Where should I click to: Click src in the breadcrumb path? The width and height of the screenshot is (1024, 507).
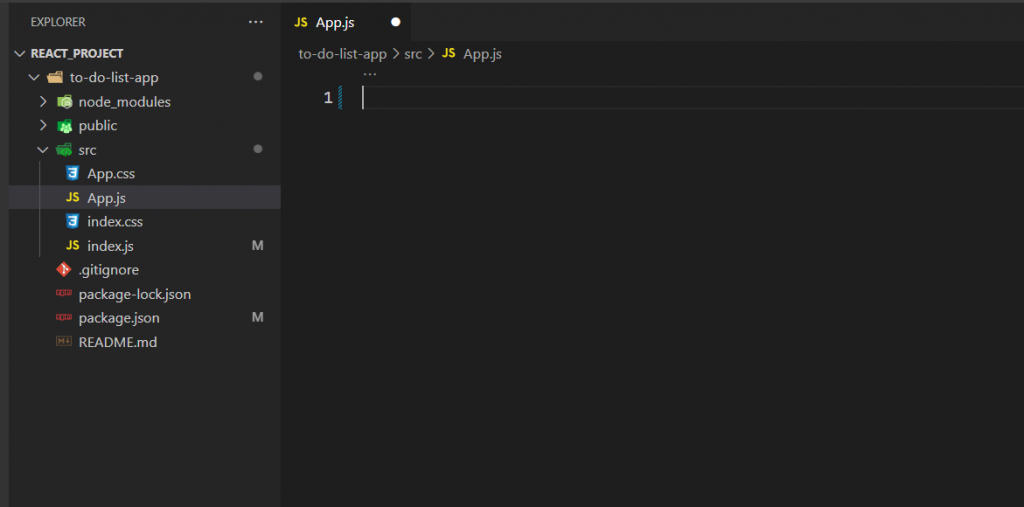pos(413,54)
